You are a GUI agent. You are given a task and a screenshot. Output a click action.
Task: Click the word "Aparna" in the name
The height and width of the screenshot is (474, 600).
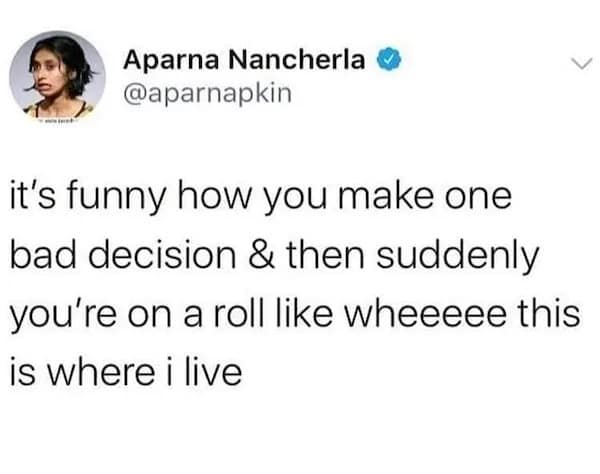(x=167, y=59)
